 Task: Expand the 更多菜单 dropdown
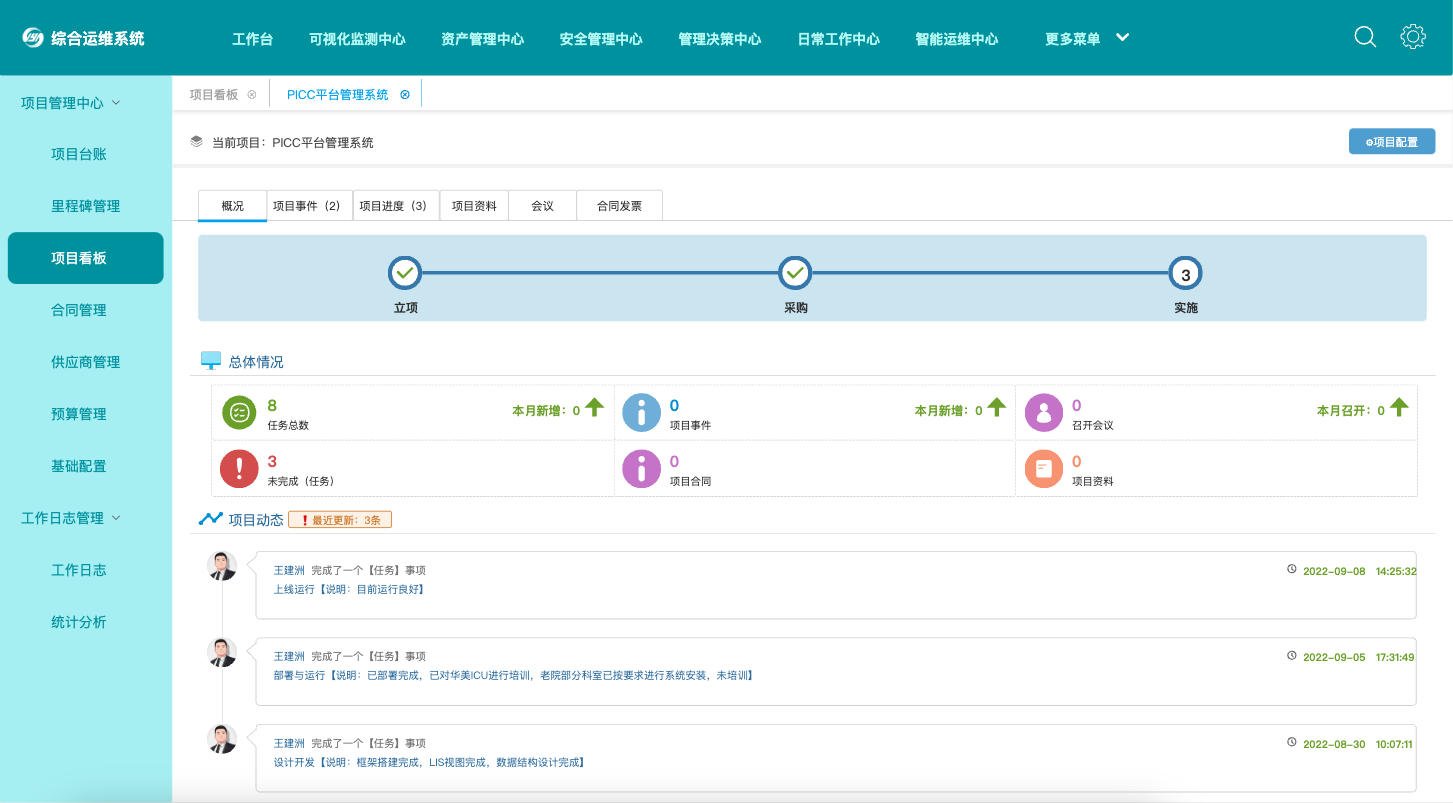[1087, 39]
